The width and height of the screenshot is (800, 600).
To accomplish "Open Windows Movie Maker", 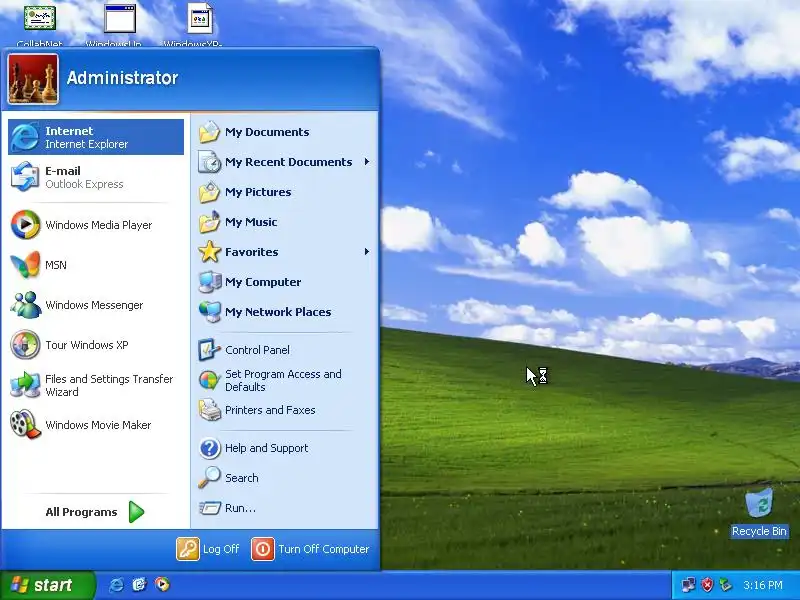I will coord(96,425).
